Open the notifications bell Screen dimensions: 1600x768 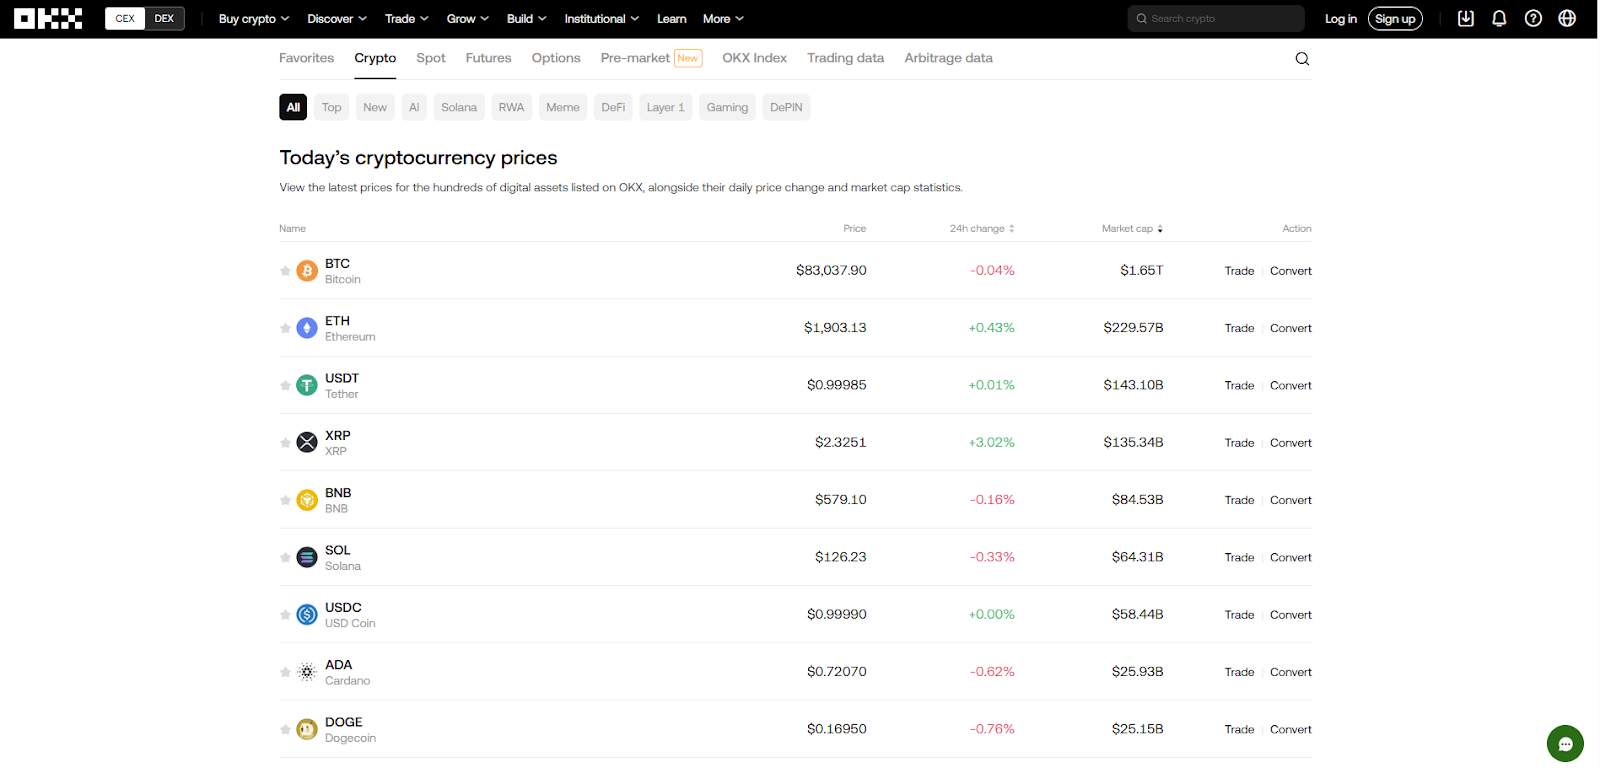click(1499, 18)
